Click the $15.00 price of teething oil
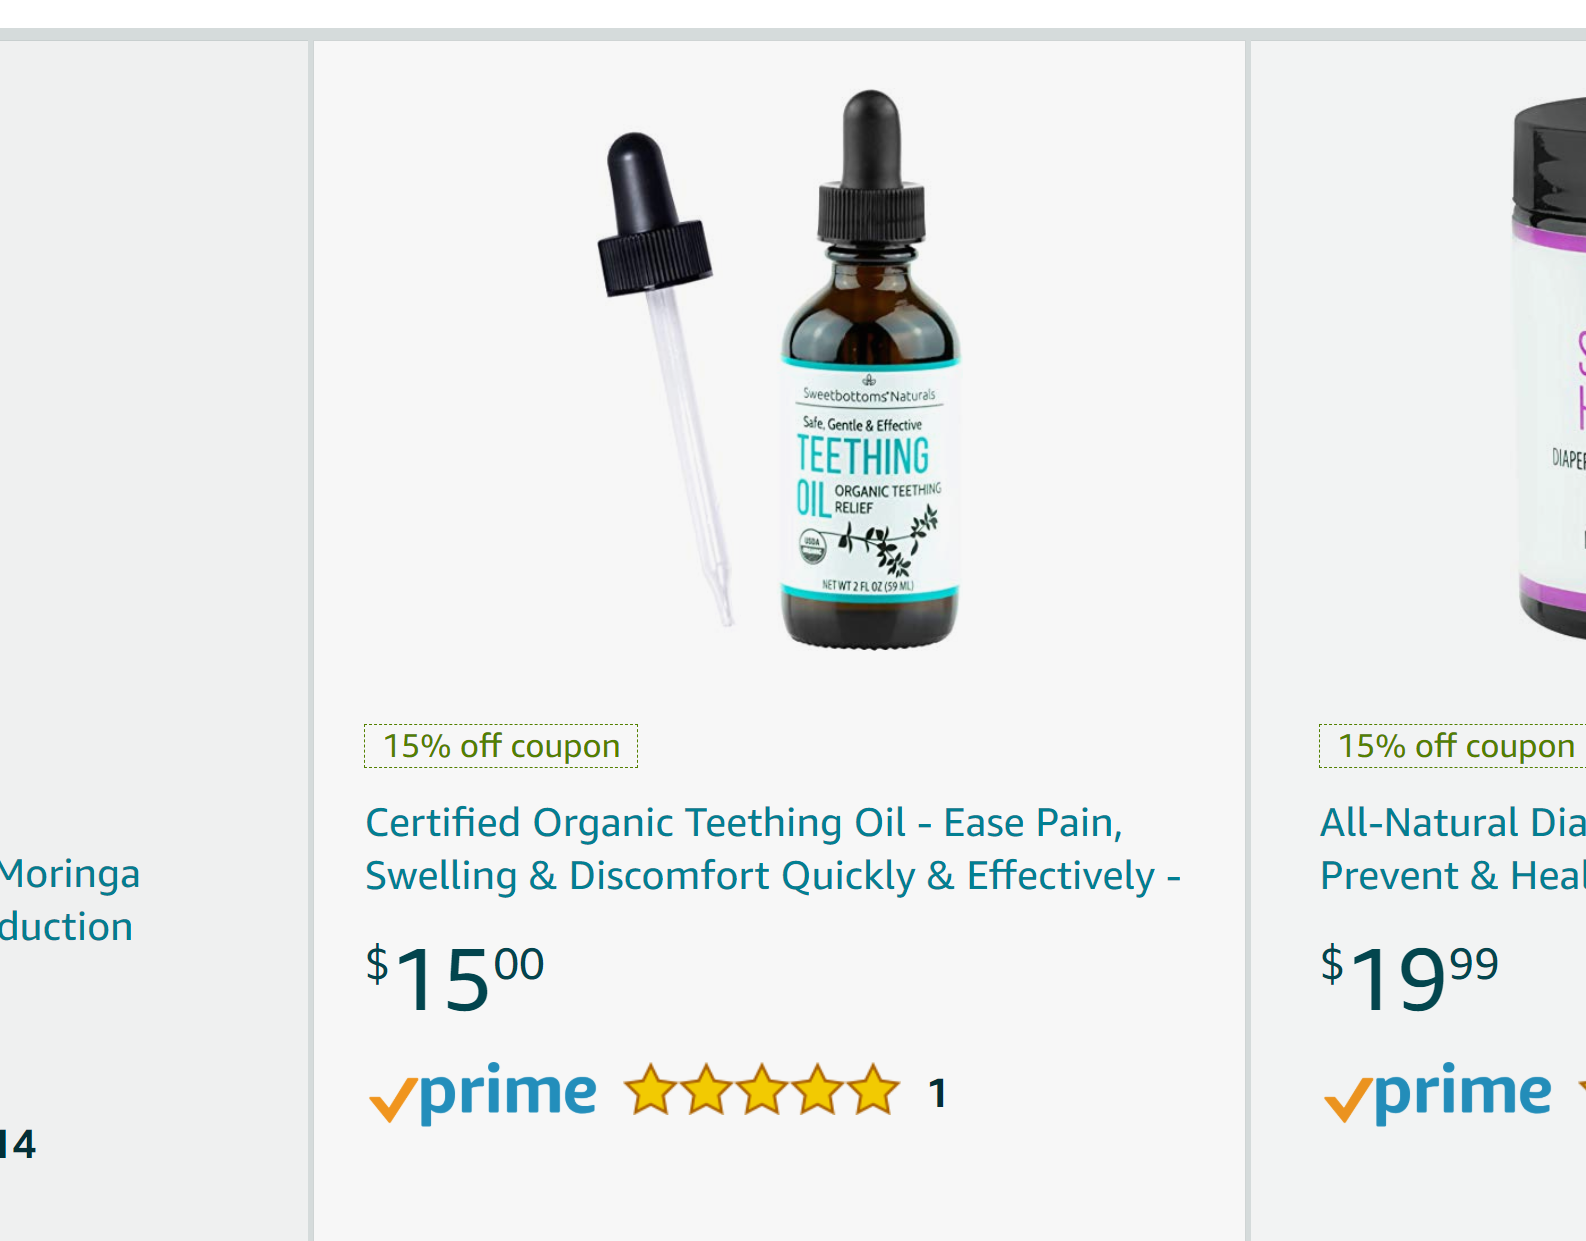The width and height of the screenshot is (1586, 1241). click(455, 978)
